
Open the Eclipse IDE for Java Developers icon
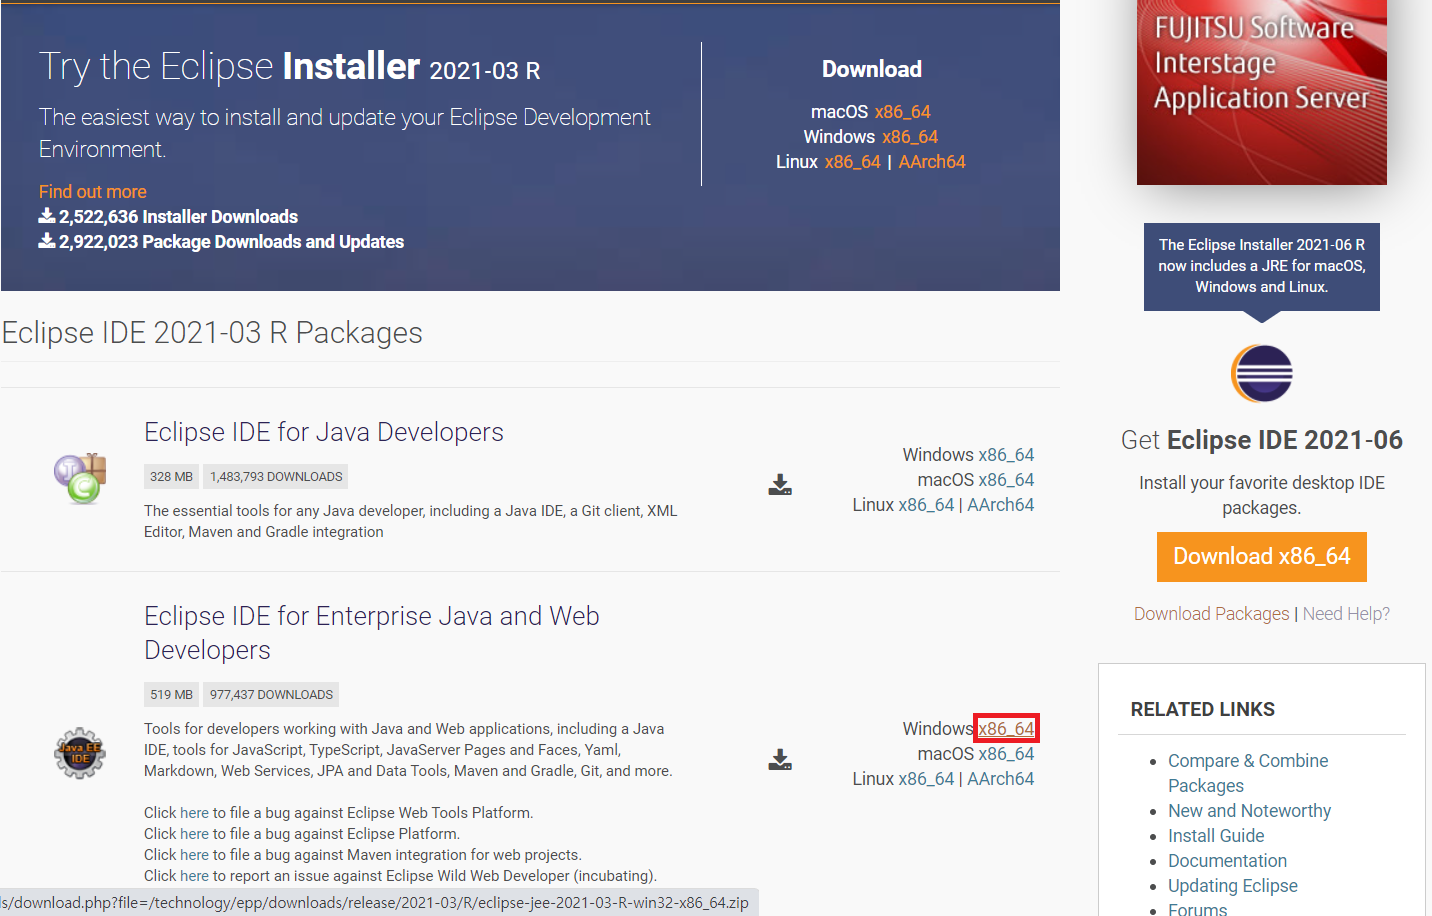pos(80,478)
